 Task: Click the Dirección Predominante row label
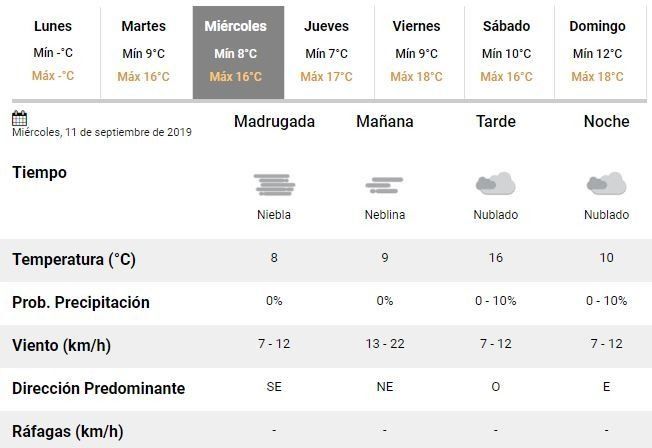pyautogui.click(x=98, y=388)
